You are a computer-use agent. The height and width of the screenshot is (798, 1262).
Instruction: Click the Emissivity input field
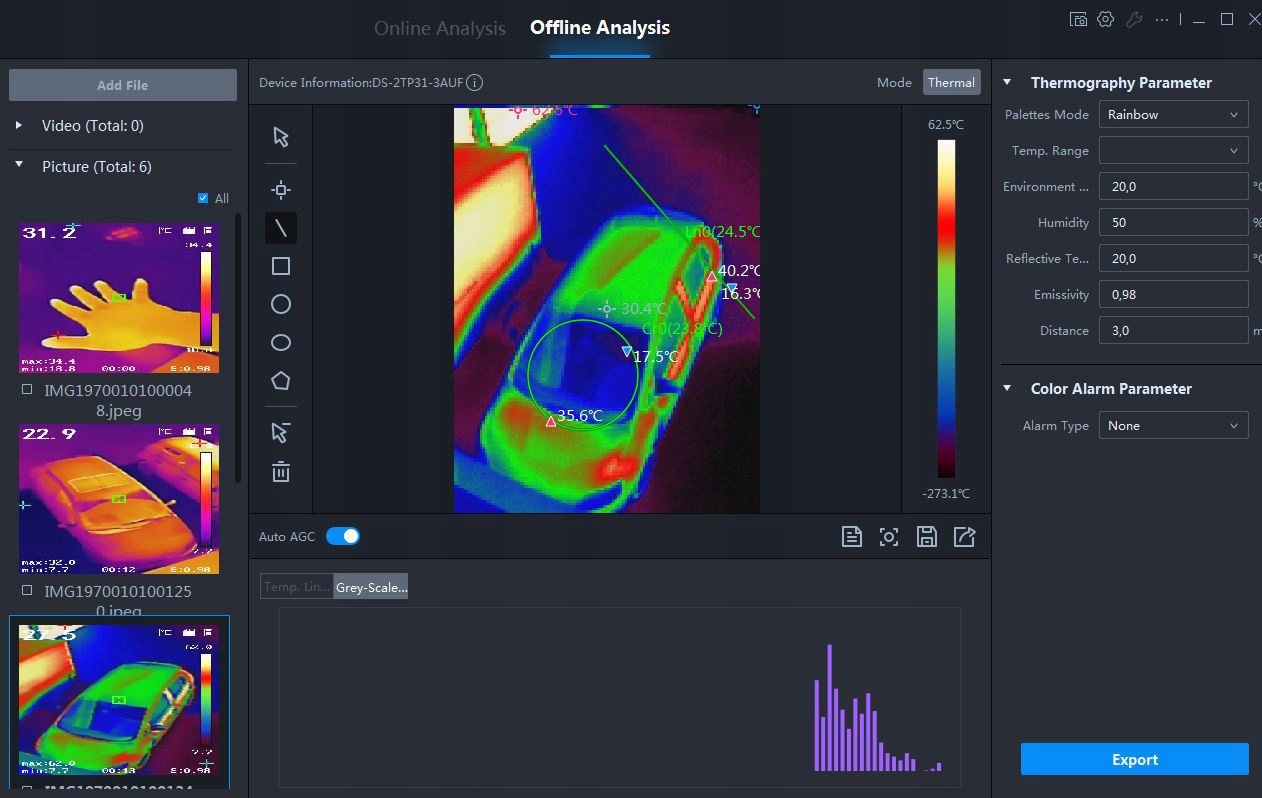pyautogui.click(x=1173, y=295)
